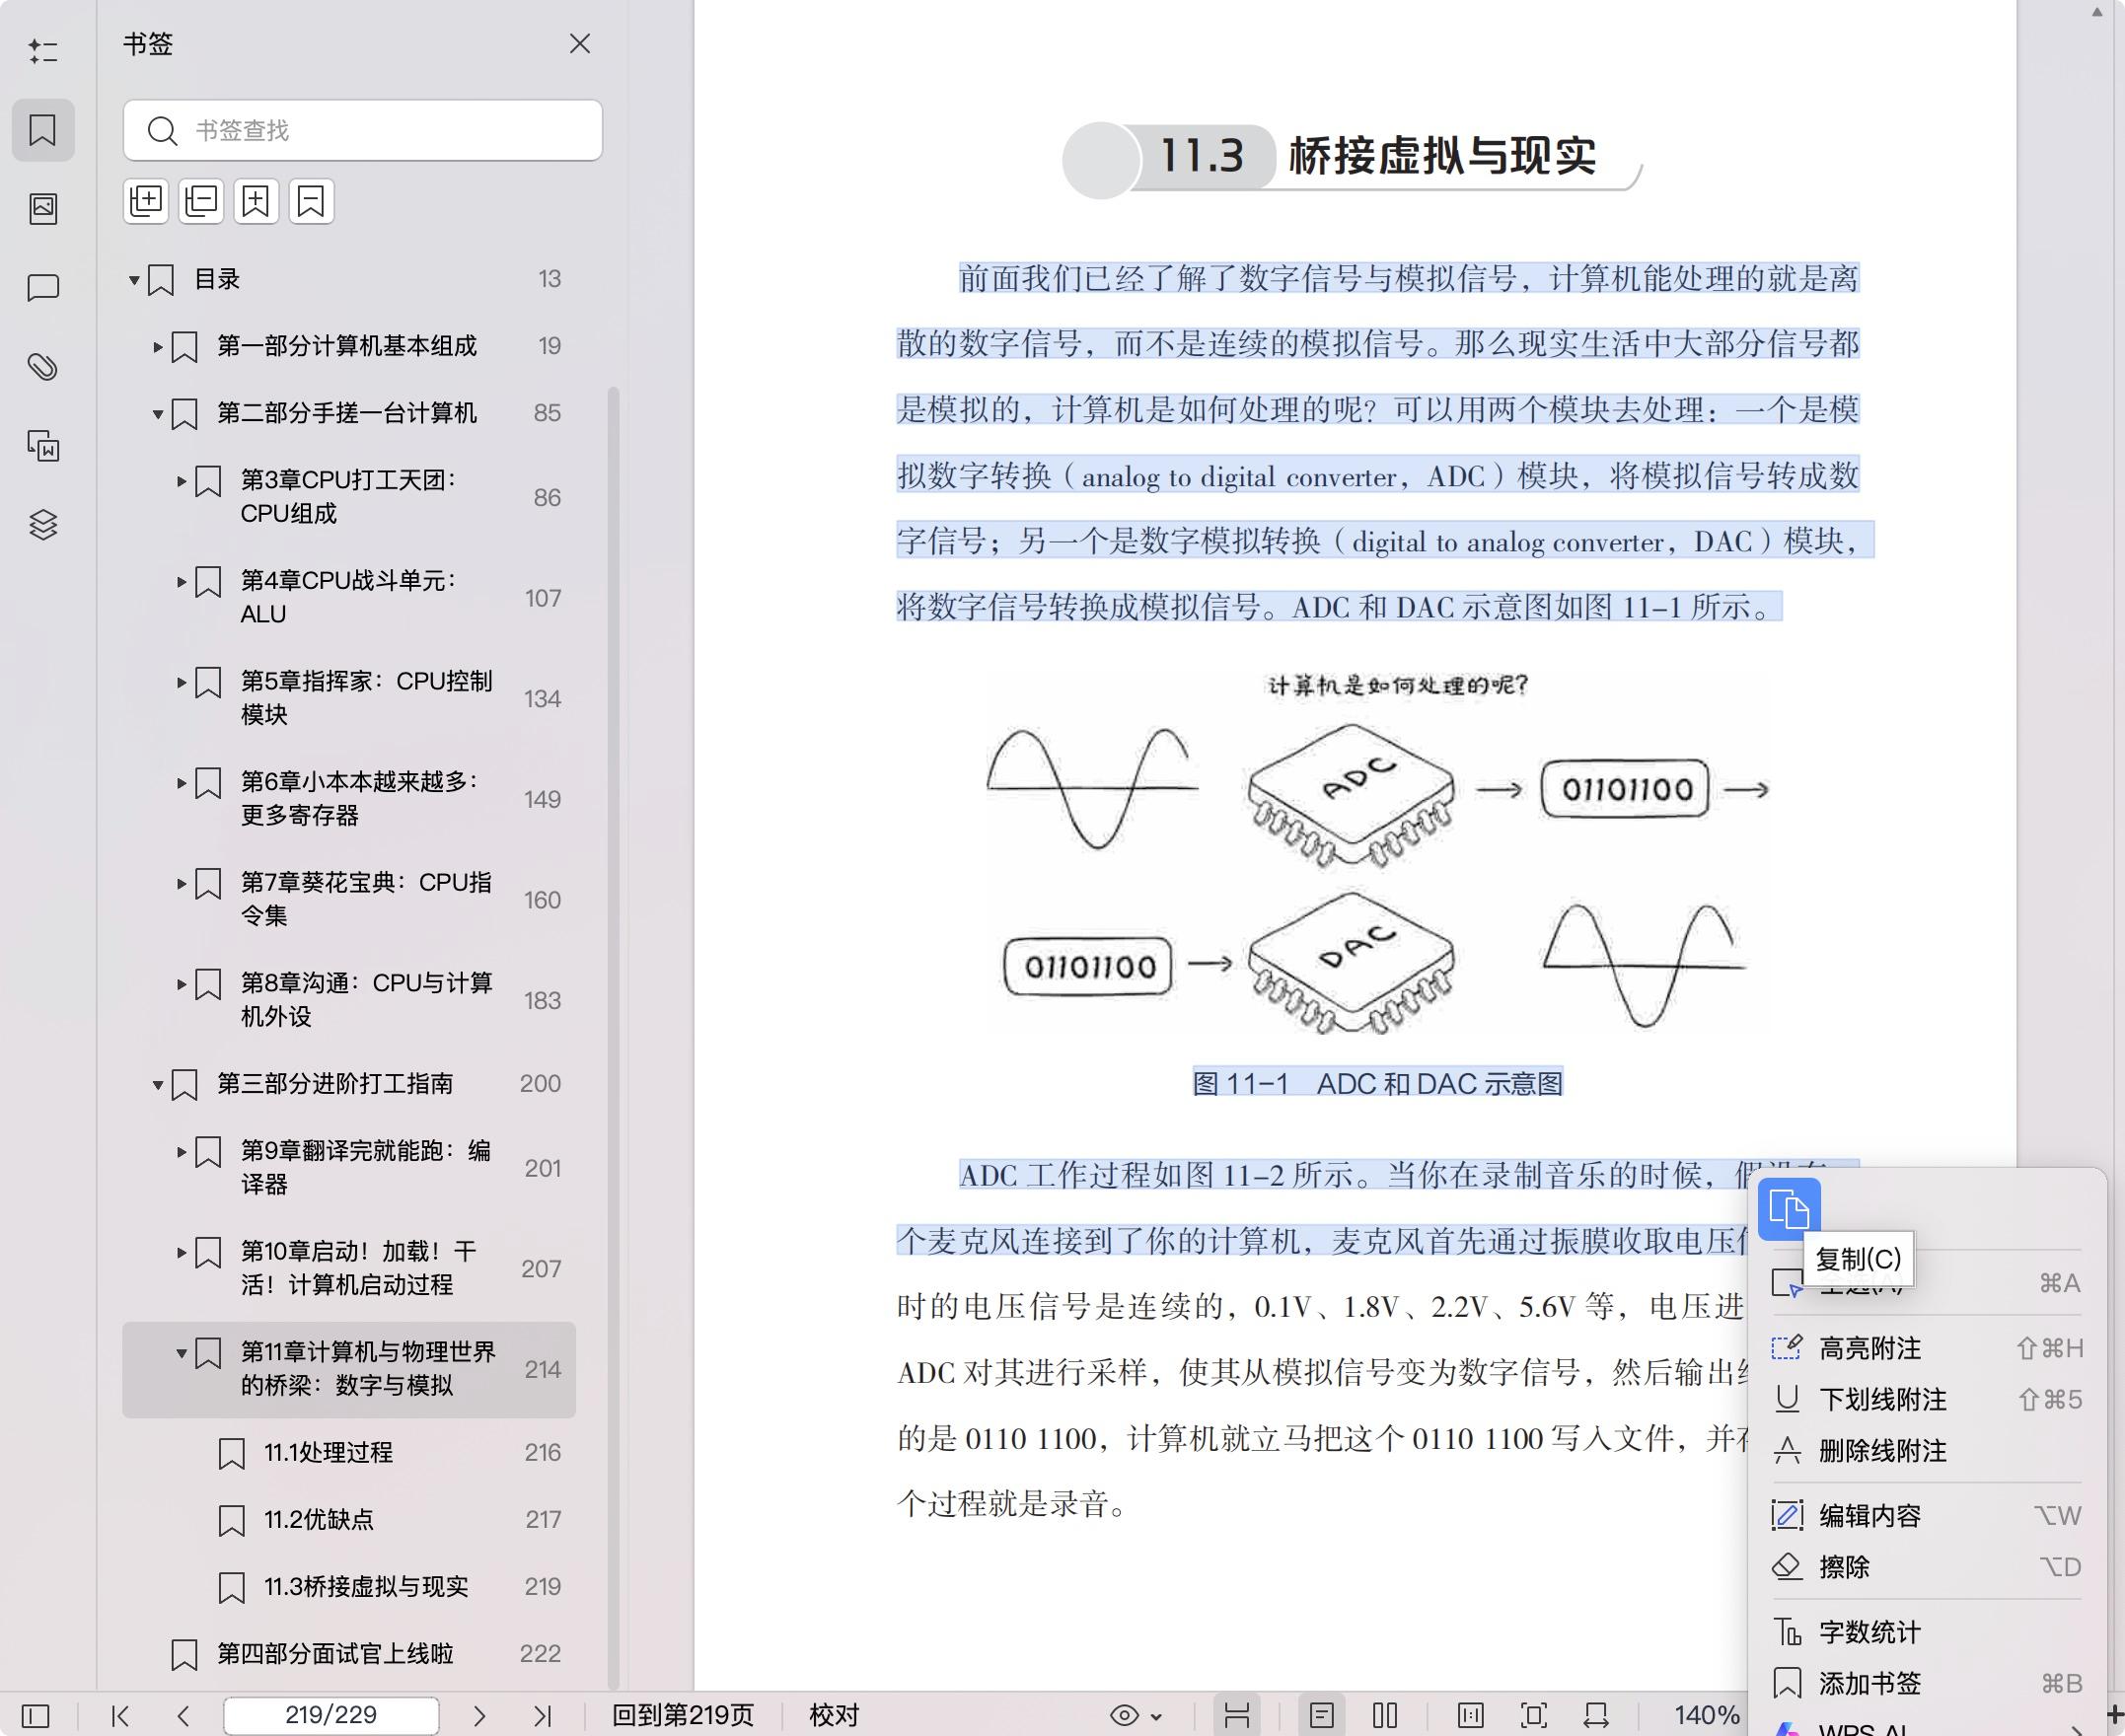Click the rotate document icon in status bar
This screenshot has height=1736, width=2125.
[1596, 1716]
